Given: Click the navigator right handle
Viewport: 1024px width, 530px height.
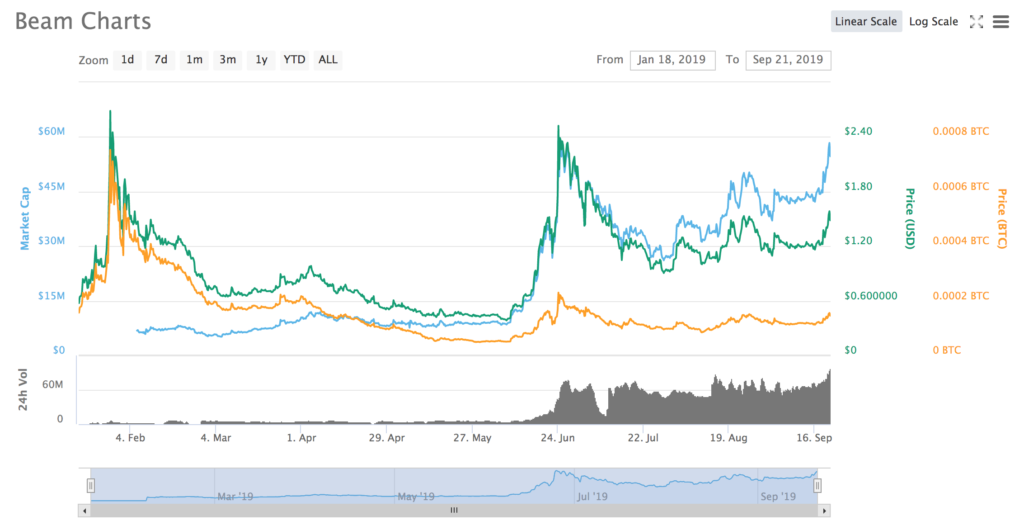Looking at the screenshot, I should [817, 485].
